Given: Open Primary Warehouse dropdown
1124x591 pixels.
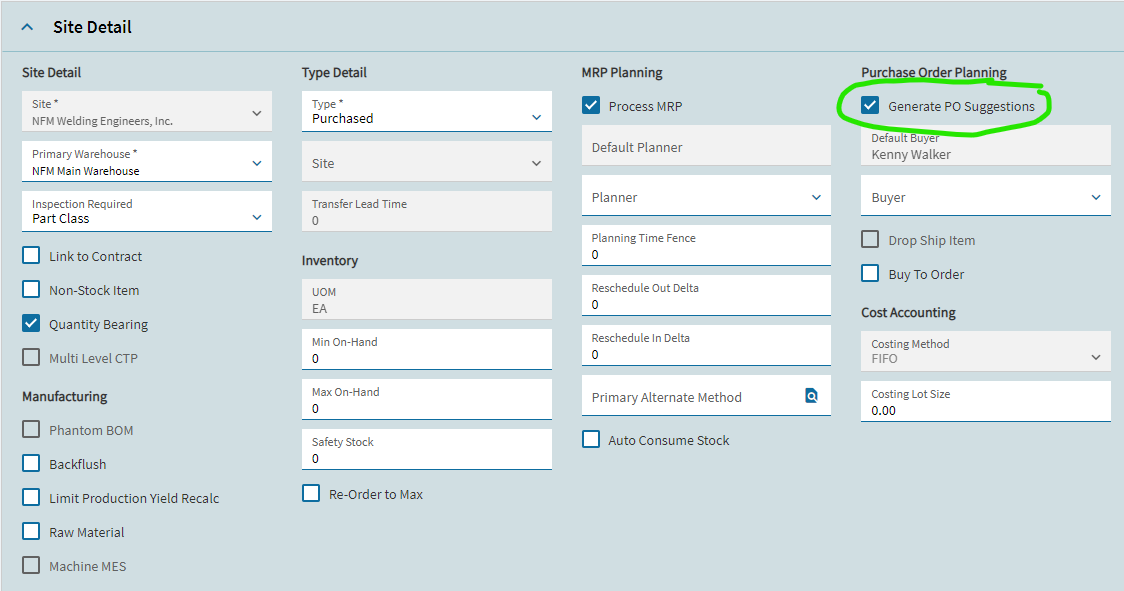Looking at the screenshot, I should (147, 161).
